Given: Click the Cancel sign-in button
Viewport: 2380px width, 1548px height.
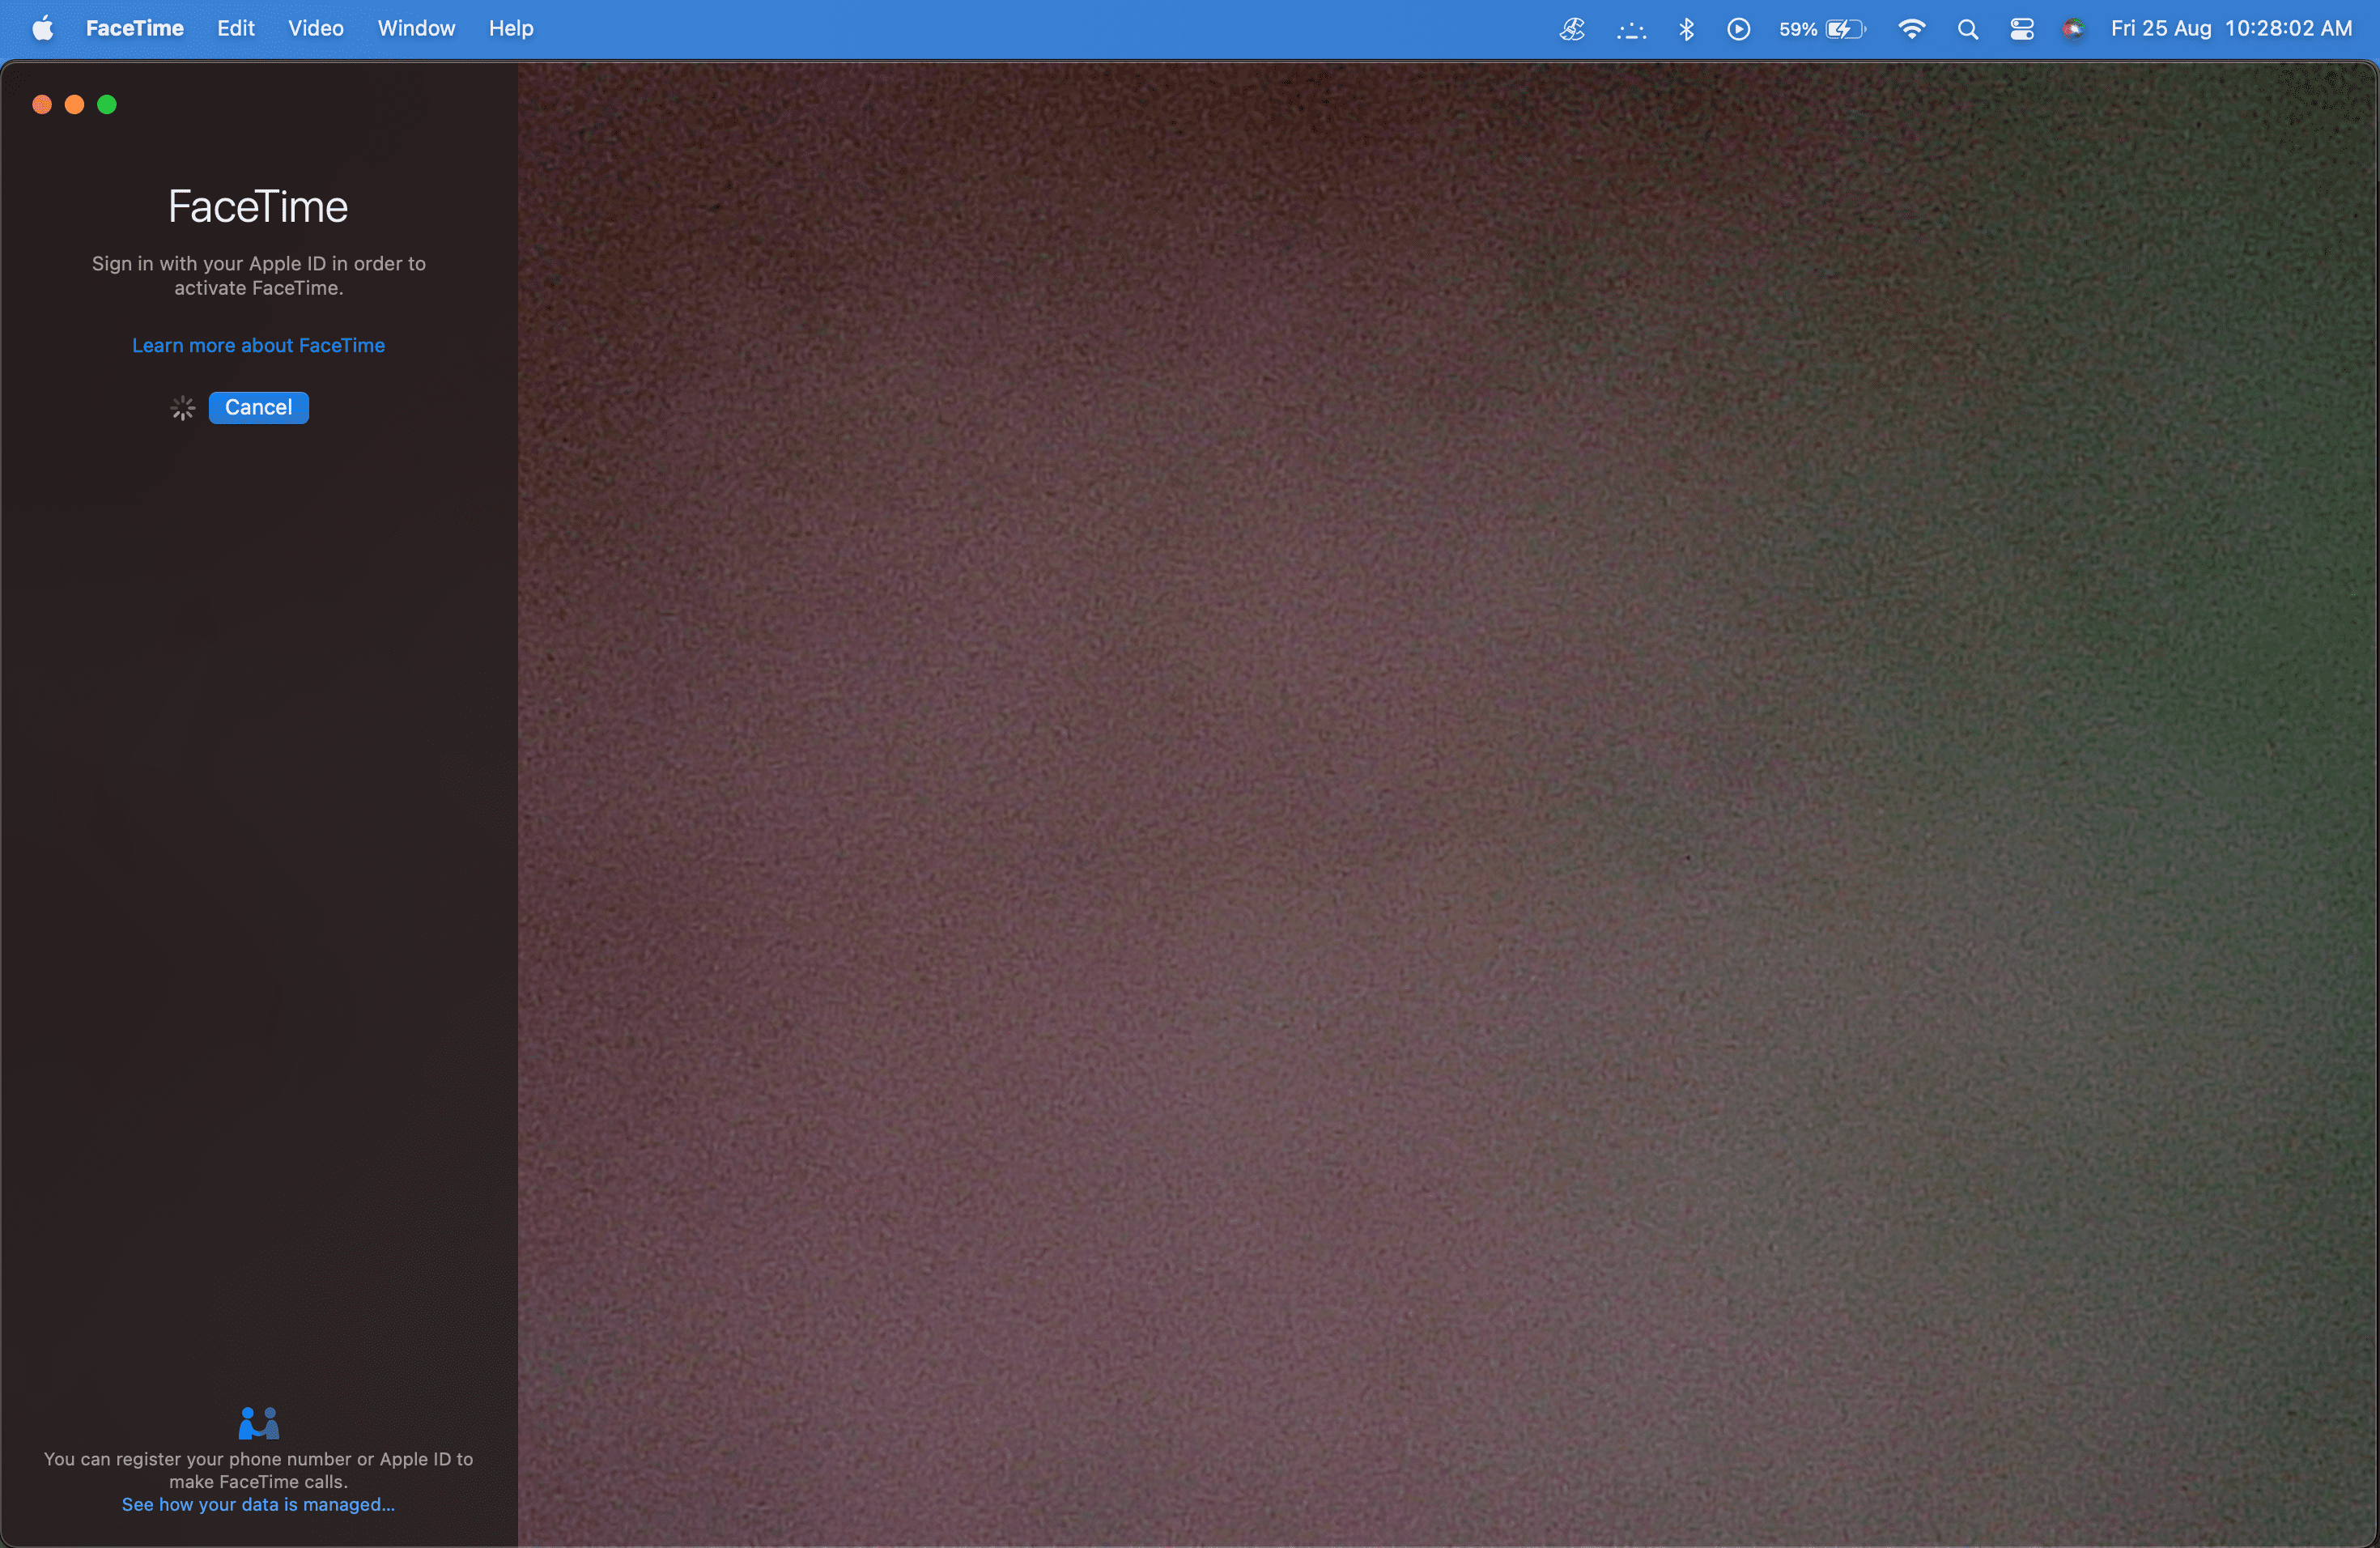Looking at the screenshot, I should (x=258, y=408).
